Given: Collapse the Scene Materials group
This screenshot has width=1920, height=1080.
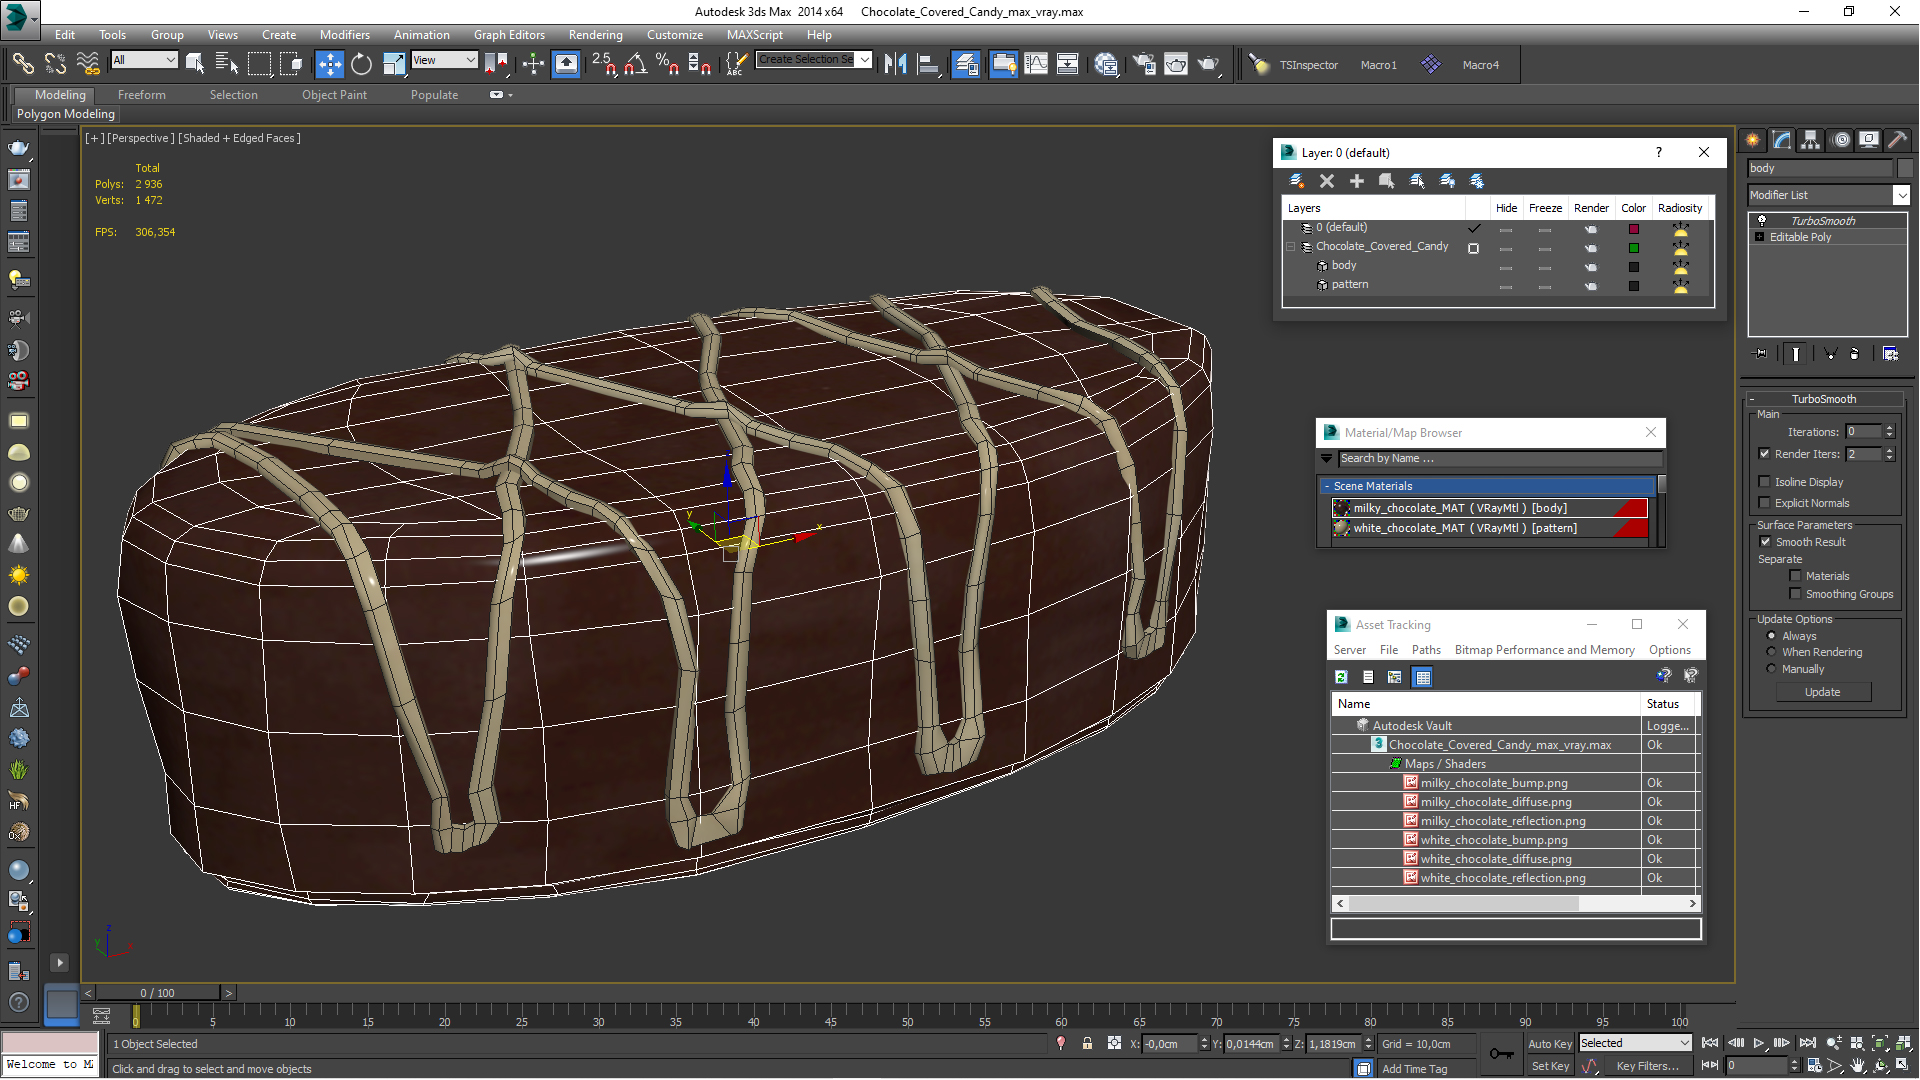Looking at the screenshot, I should 1327,486.
